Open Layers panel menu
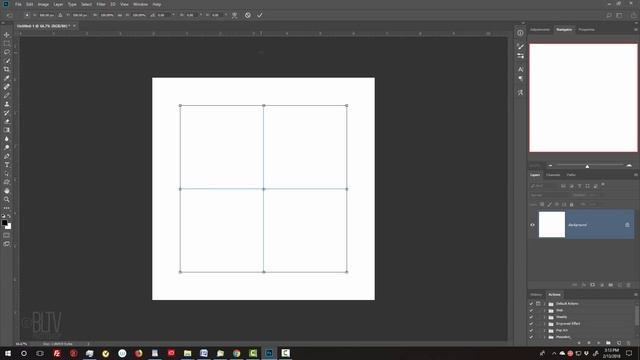Screen dimensions: 640x360 pyautogui.click(x=636, y=175)
